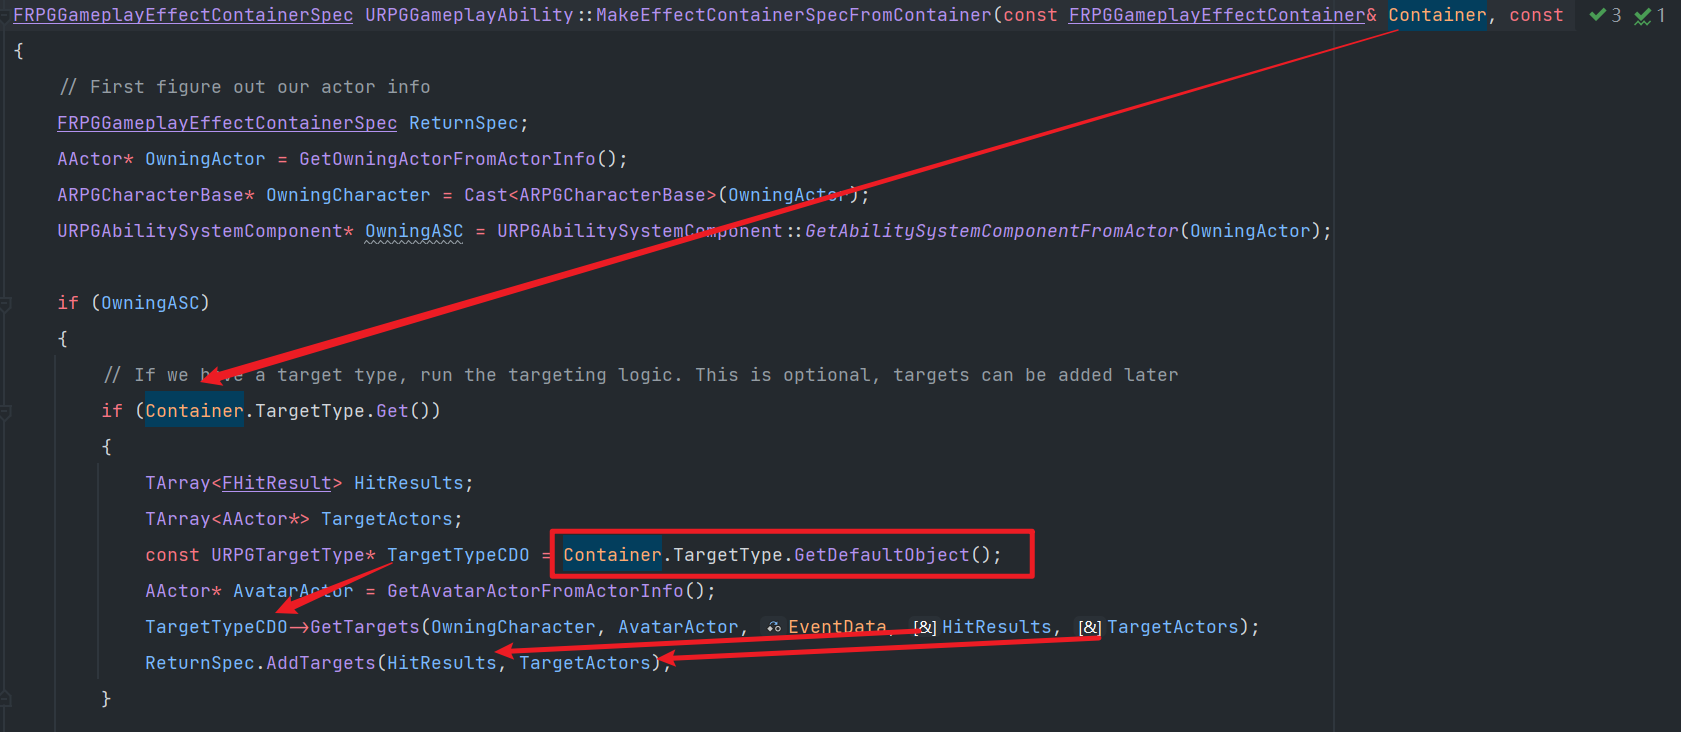1681x732 pixels.
Task: Follow the FHitResult type link
Action: [x=277, y=483]
